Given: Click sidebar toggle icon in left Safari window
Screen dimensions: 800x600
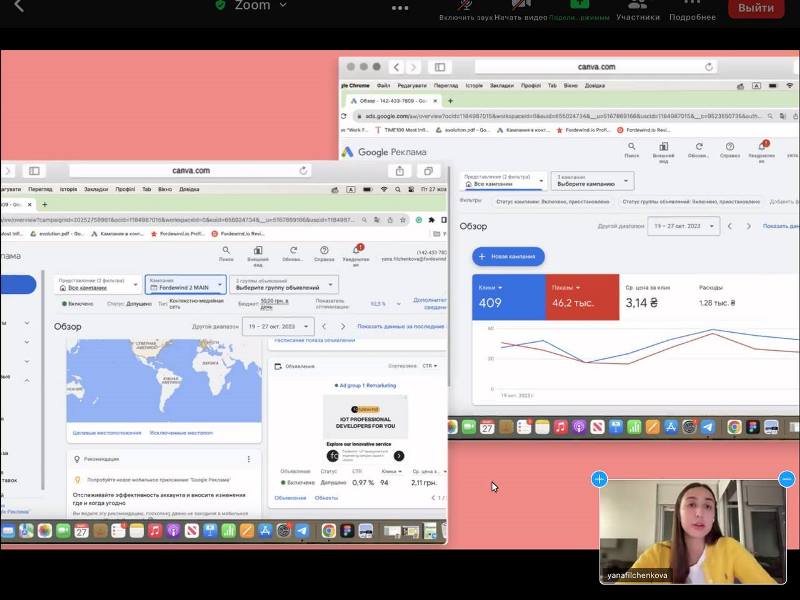Looking at the screenshot, I should pos(34,171).
